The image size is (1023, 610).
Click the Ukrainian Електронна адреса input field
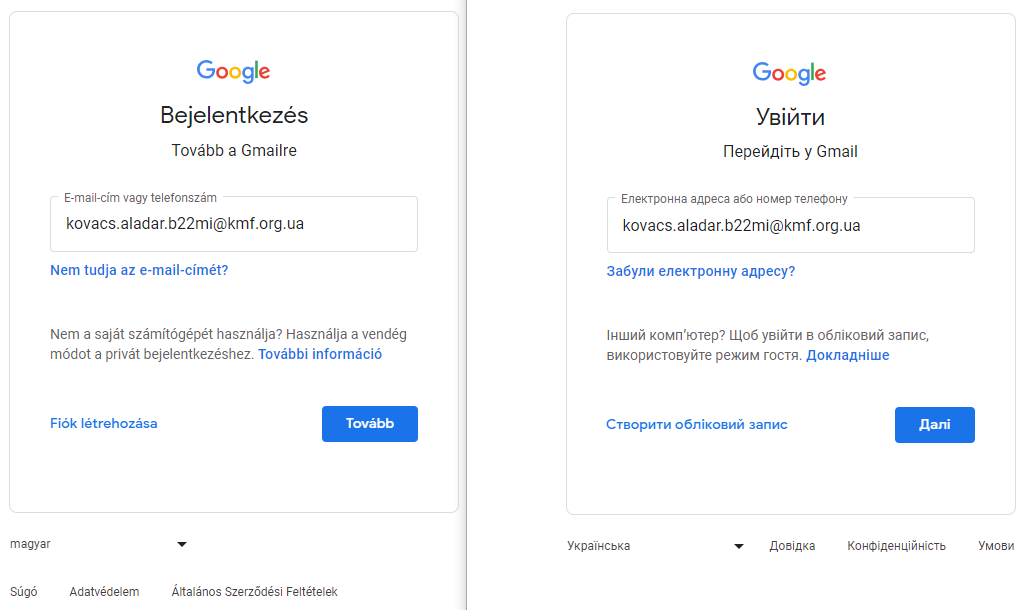point(789,226)
